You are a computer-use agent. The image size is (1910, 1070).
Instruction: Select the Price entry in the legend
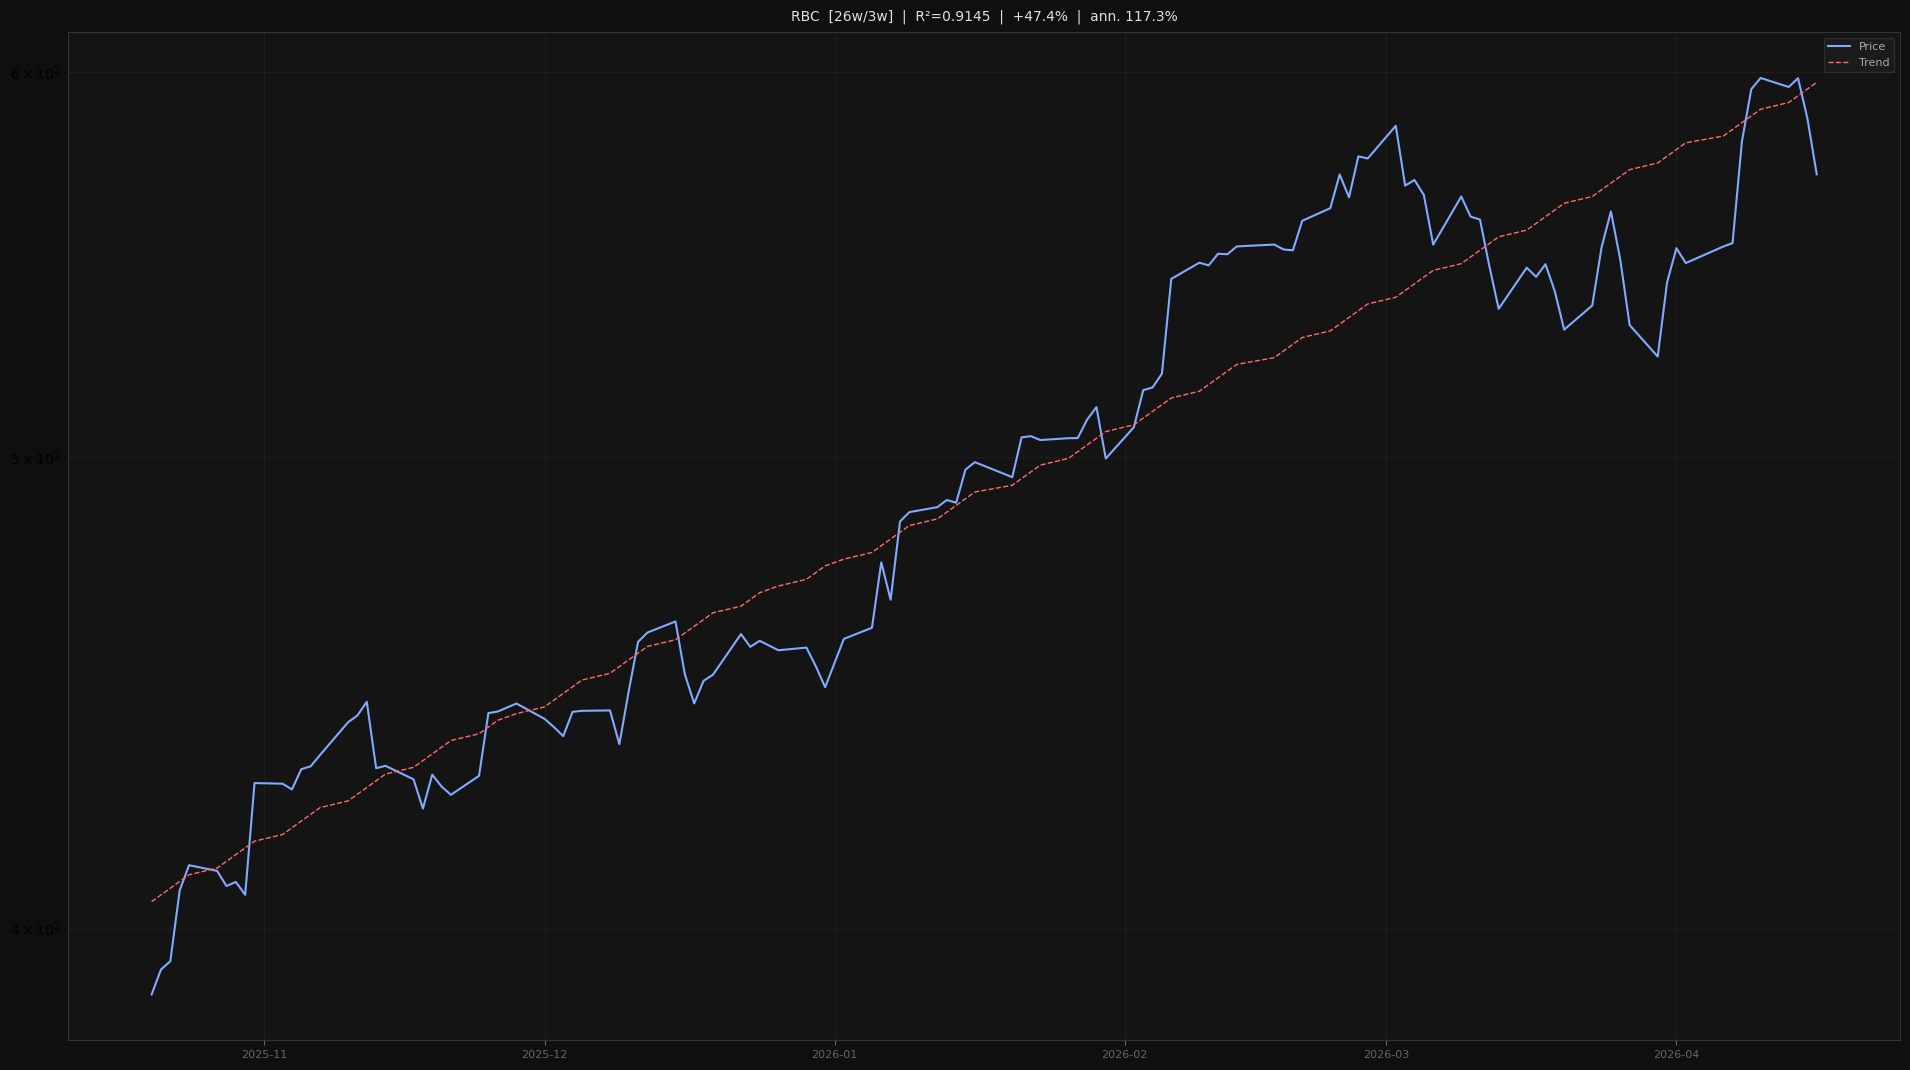point(1871,46)
